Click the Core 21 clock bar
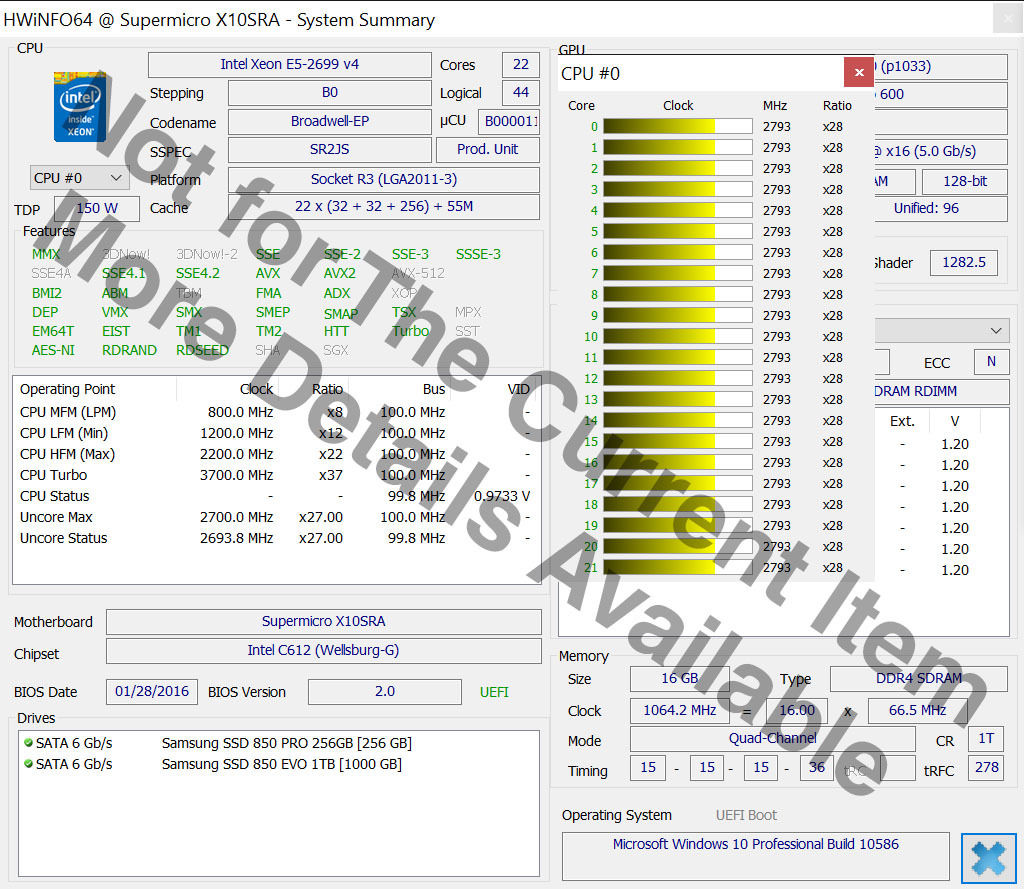This screenshot has height=889, width=1024. point(678,567)
